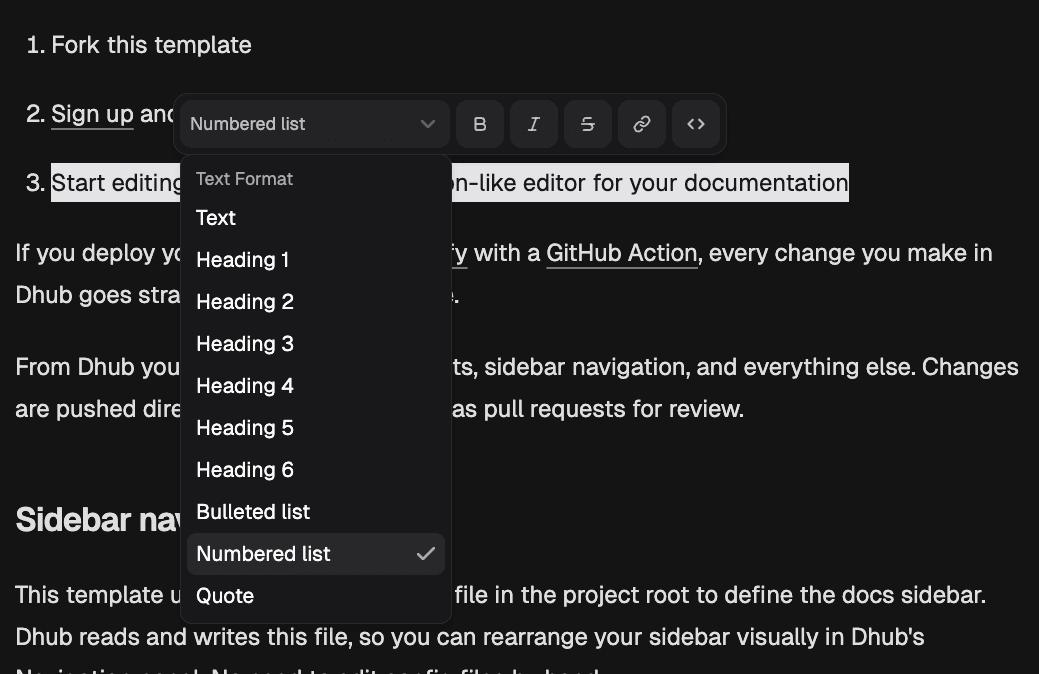Toggle bold formatting in the toolbar
This screenshot has height=674, width=1039.
pyautogui.click(x=479, y=123)
